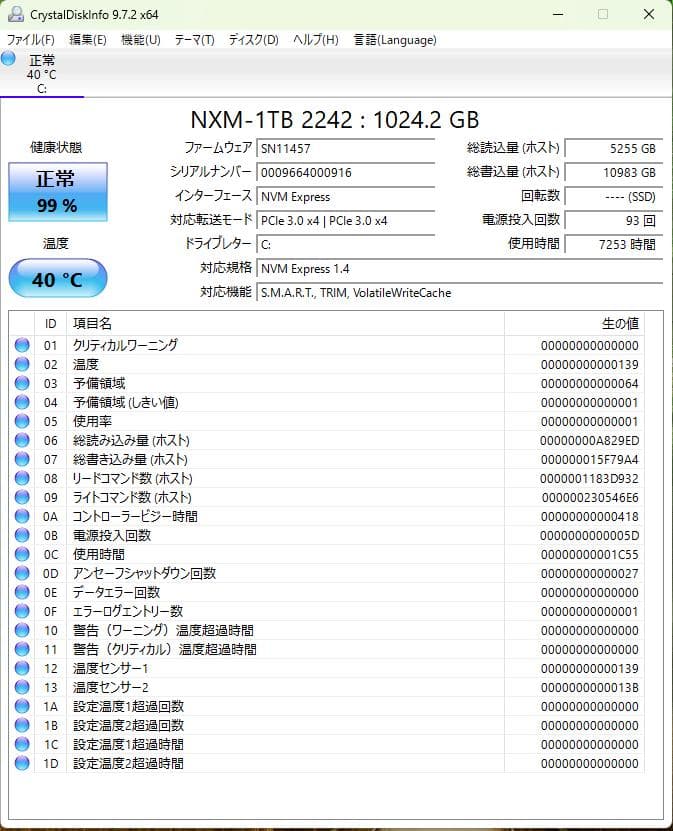
Task: Open the ディスク(D) menu
Action: [x=253, y=40]
